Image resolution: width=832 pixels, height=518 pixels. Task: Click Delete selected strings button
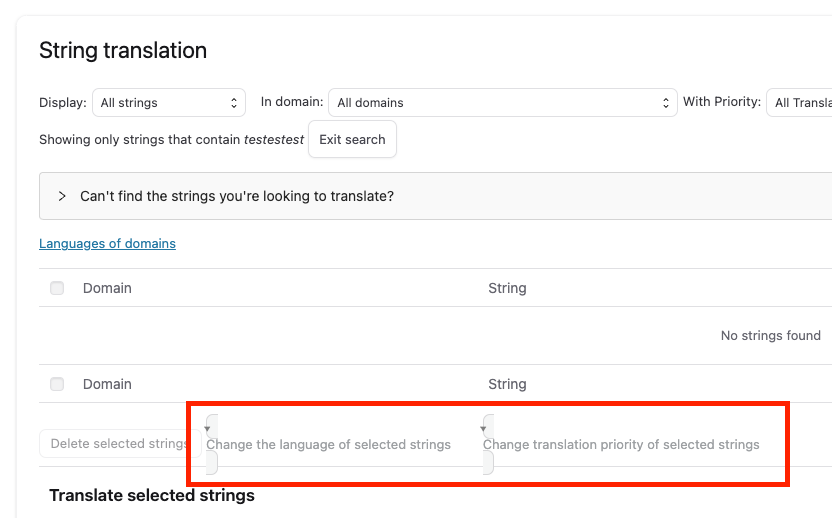(x=118, y=444)
